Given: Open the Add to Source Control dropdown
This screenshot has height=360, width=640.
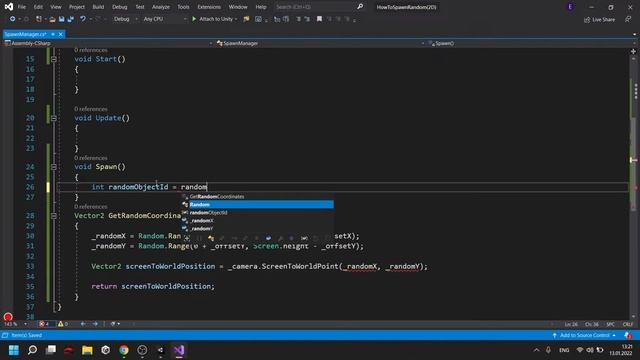Looking at the screenshot, I should [x=584, y=335].
